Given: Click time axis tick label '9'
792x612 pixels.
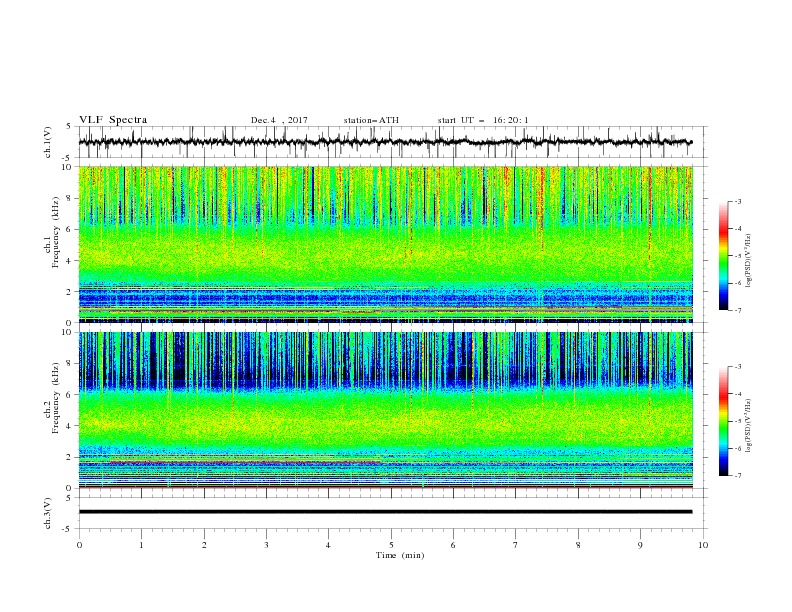Looking at the screenshot, I should point(640,545).
